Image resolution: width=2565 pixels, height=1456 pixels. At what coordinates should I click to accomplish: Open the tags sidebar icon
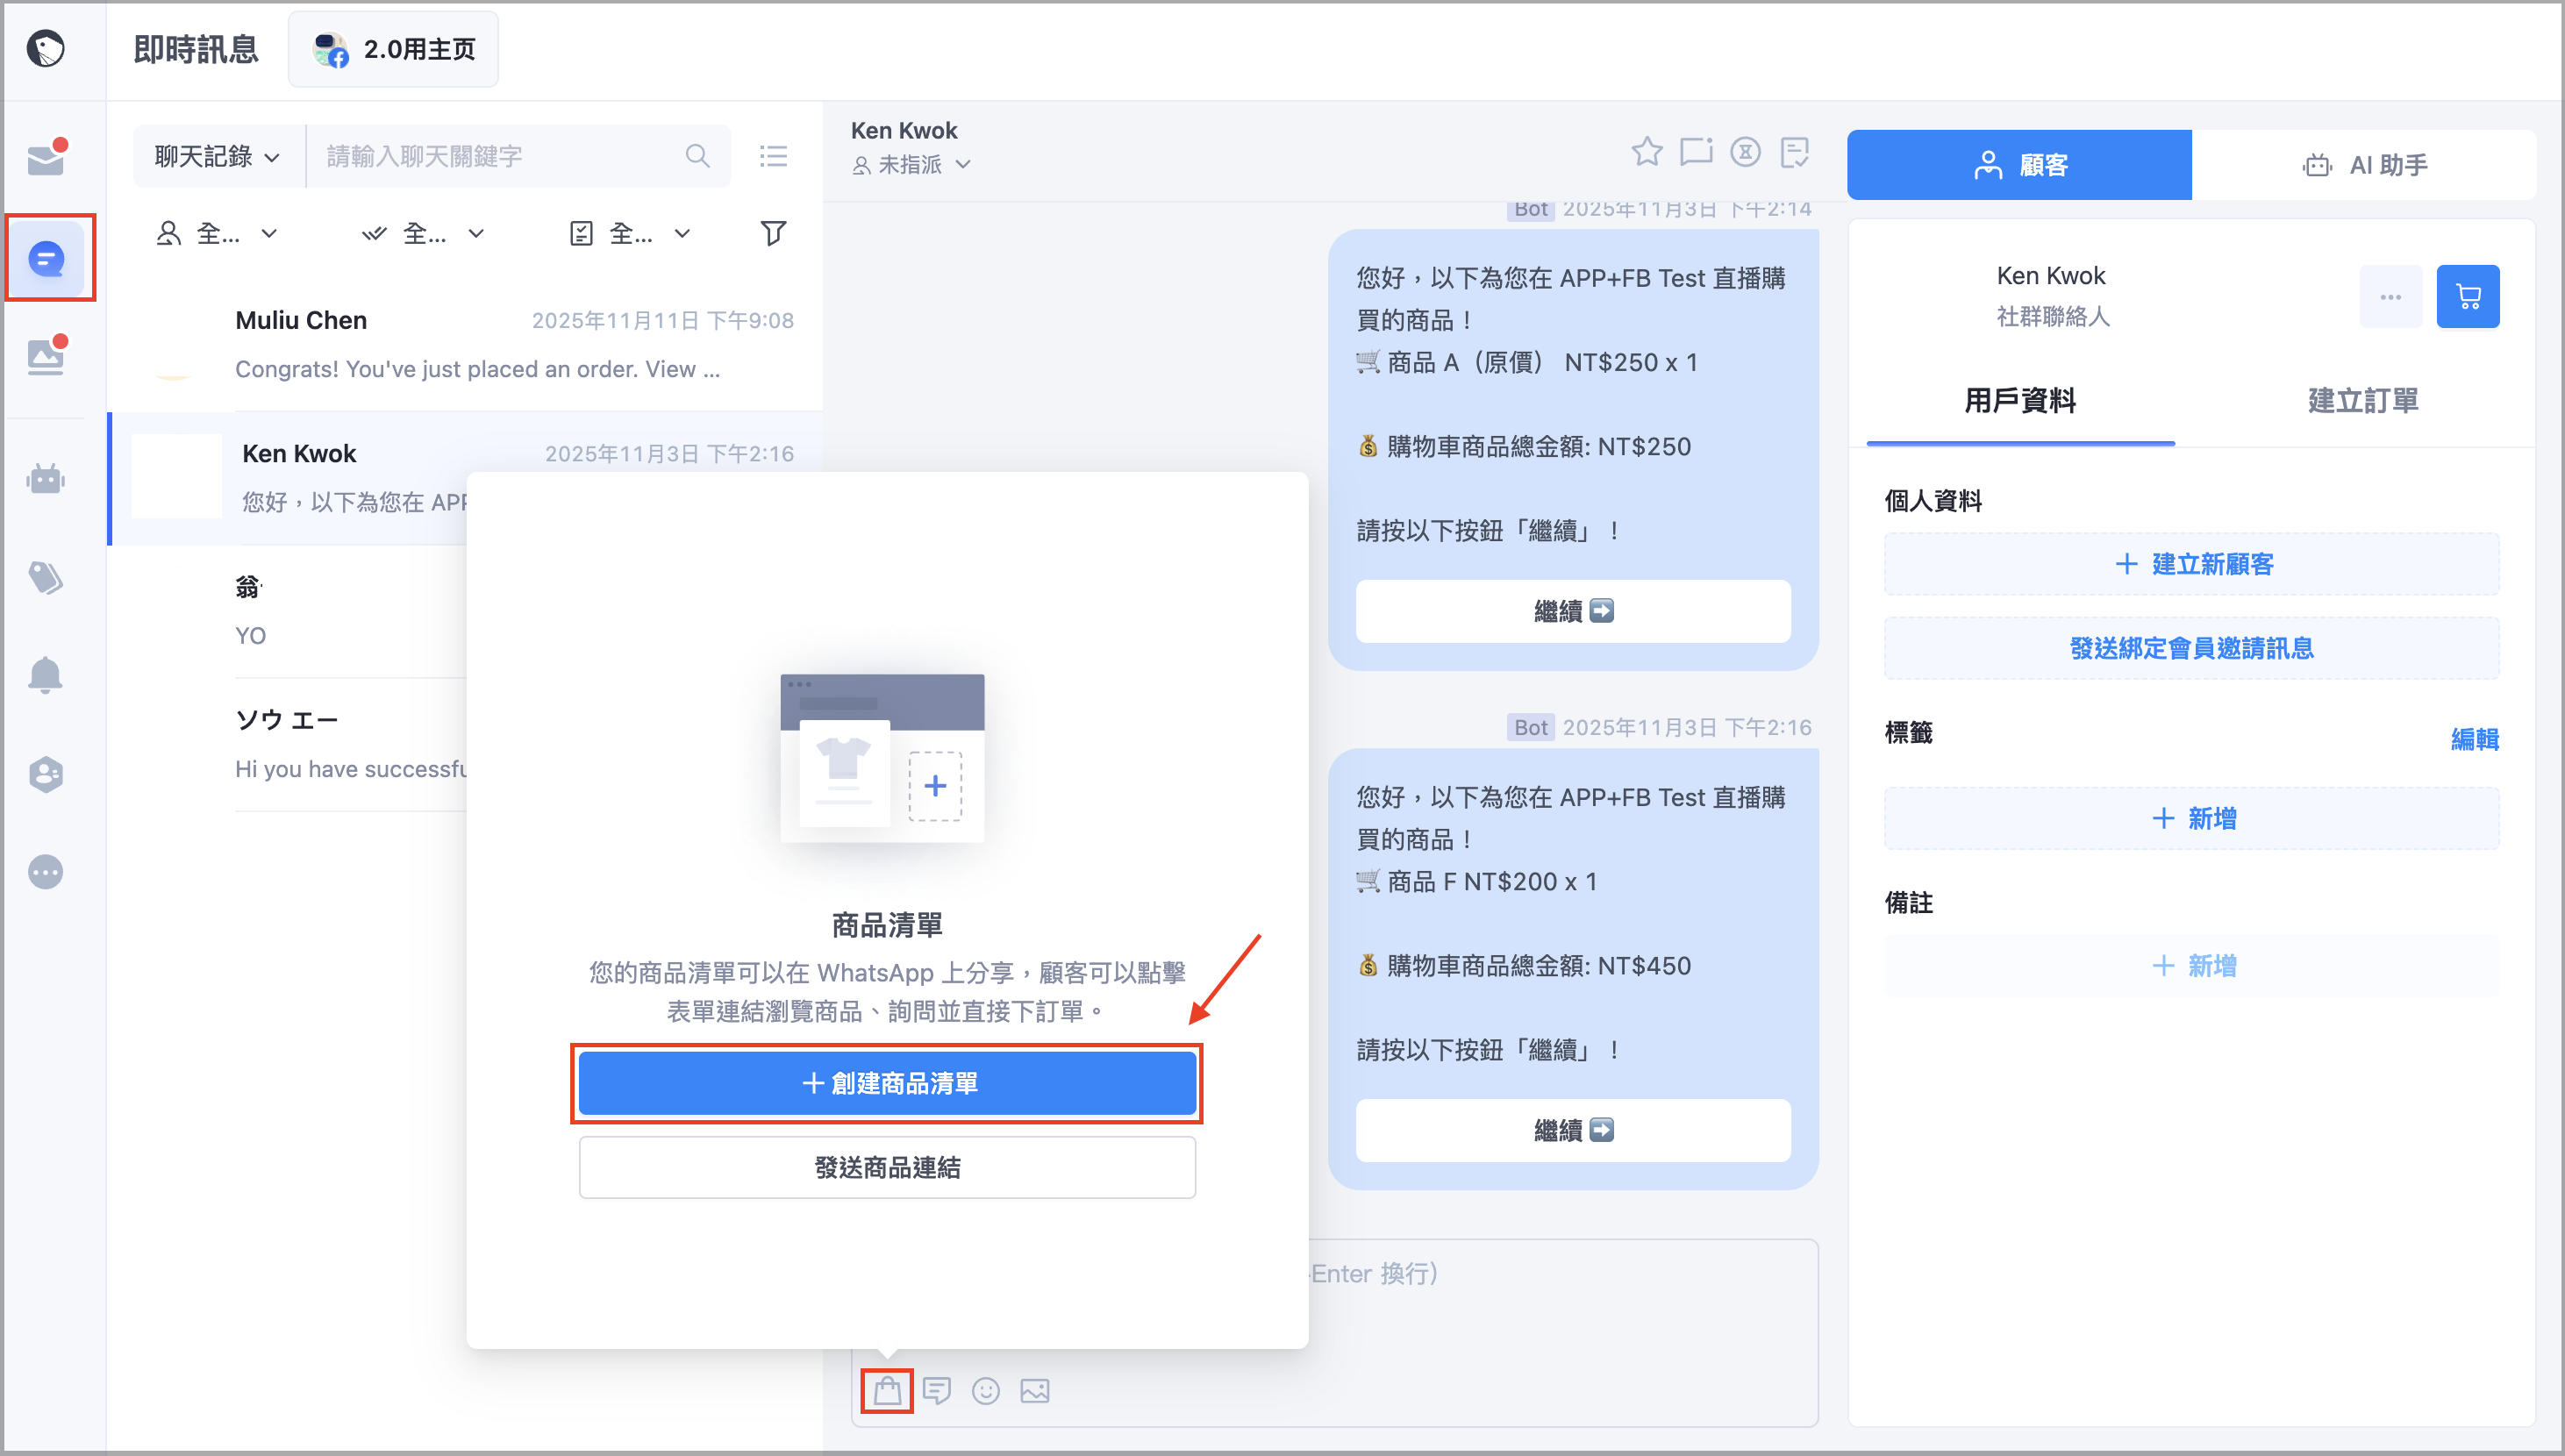point(46,577)
